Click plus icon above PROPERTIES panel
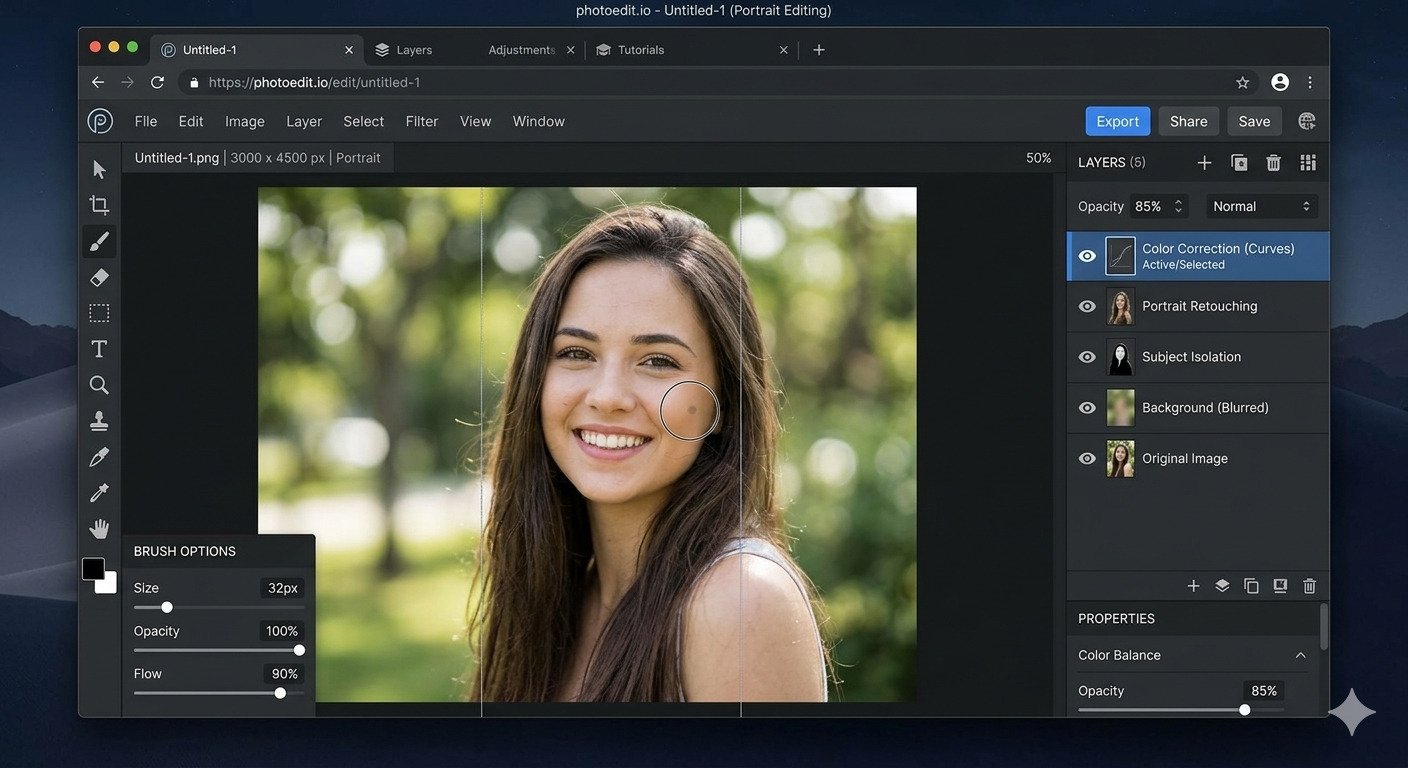The height and width of the screenshot is (768, 1408). 1193,586
